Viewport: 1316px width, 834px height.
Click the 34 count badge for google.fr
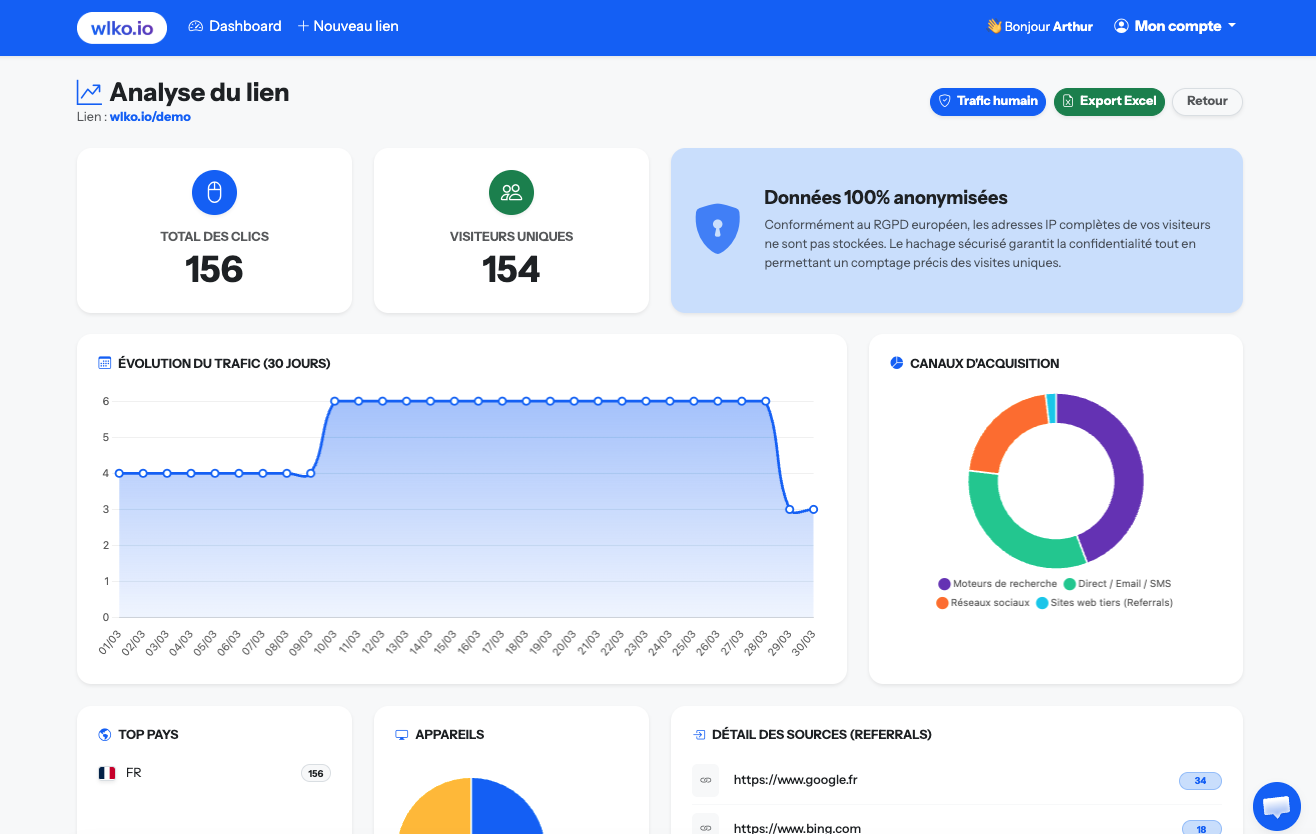click(1200, 781)
